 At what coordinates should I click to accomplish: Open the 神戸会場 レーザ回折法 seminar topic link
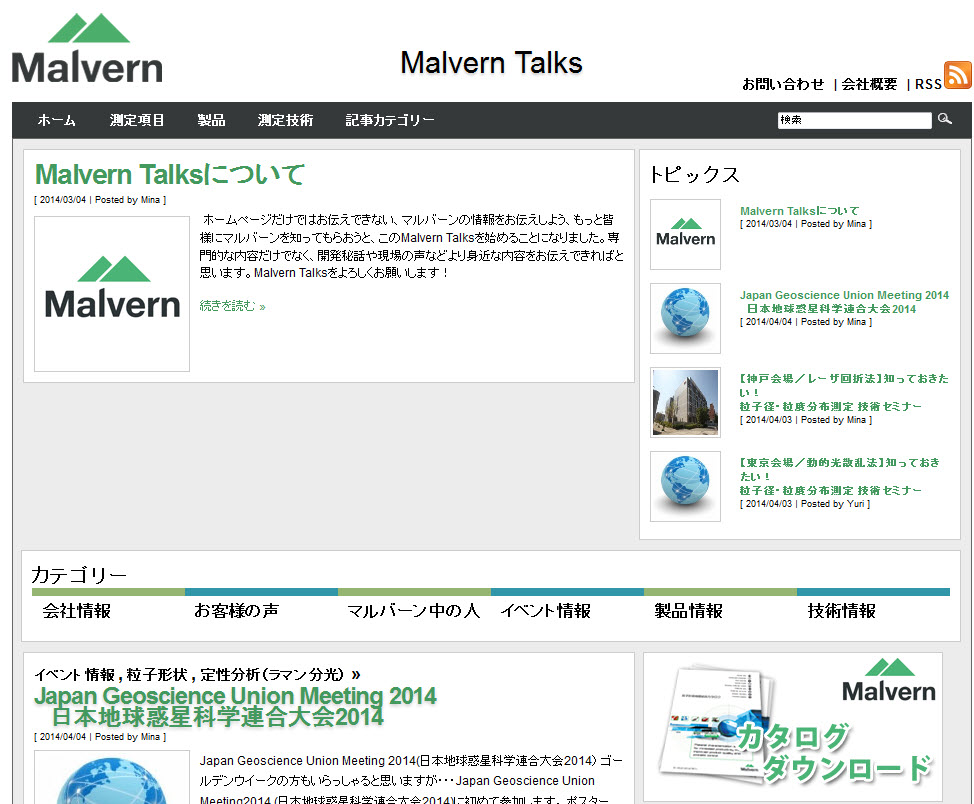844,392
